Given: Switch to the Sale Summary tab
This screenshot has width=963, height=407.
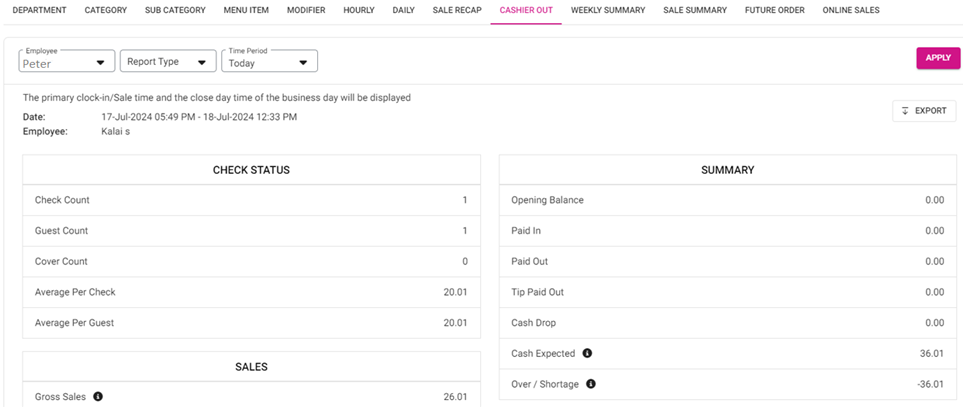Looking at the screenshot, I should (695, 10).
